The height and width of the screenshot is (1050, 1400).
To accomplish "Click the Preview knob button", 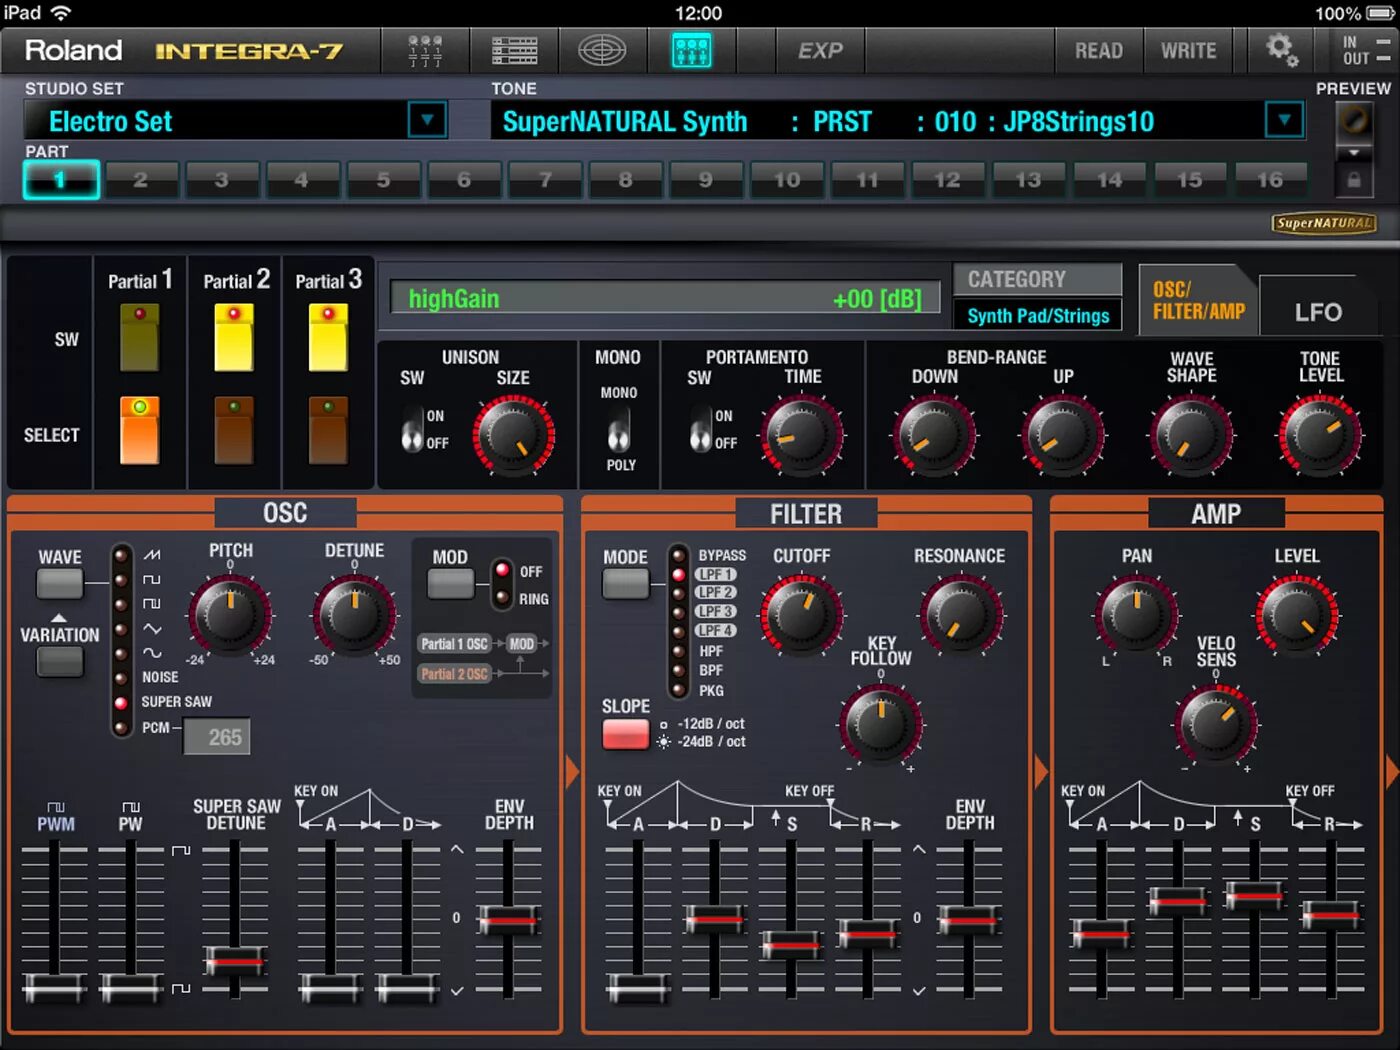I will click(1354, 121).
